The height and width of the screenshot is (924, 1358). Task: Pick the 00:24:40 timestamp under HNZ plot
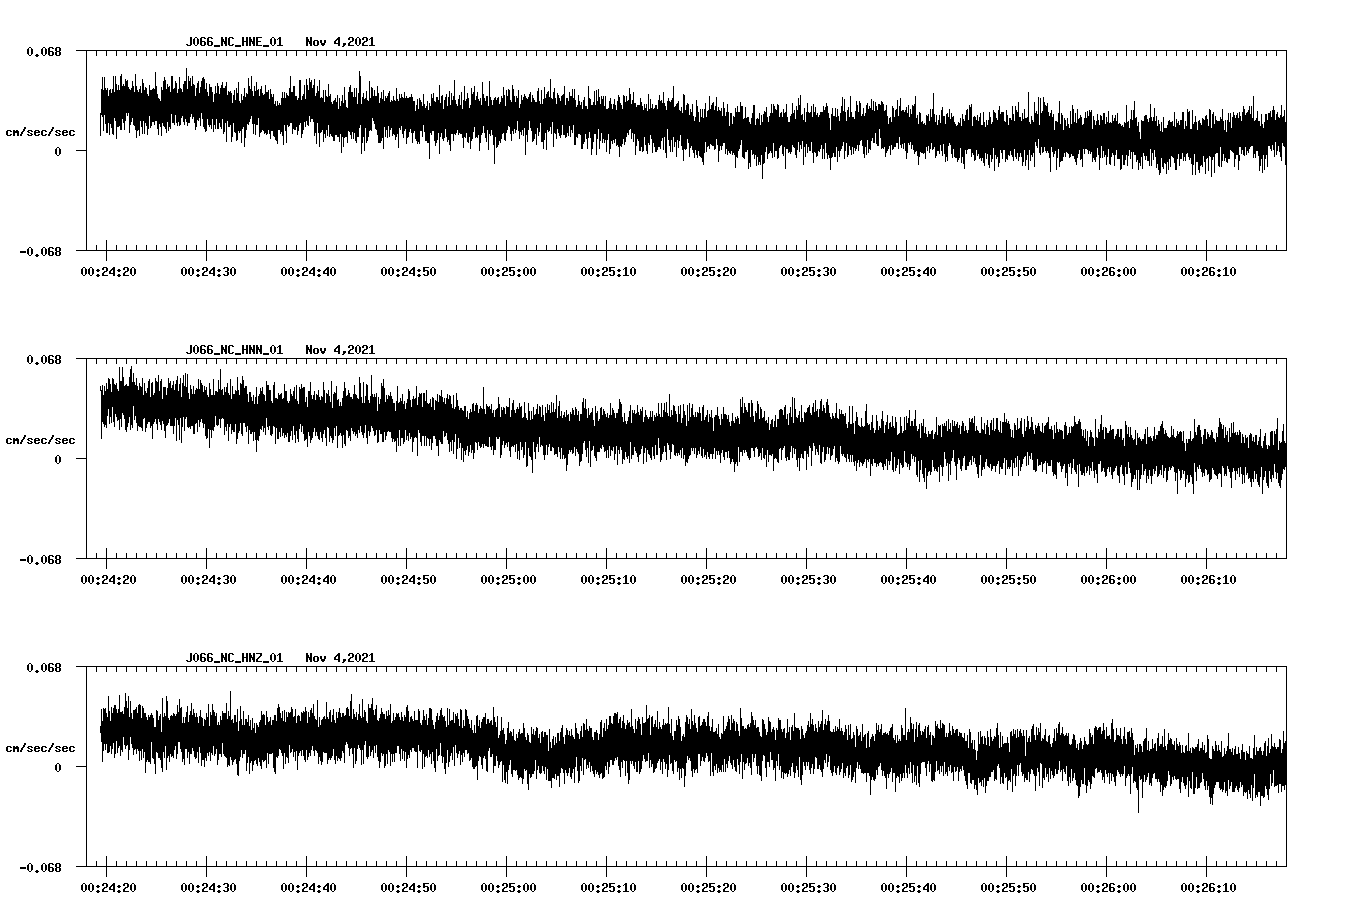308,888
